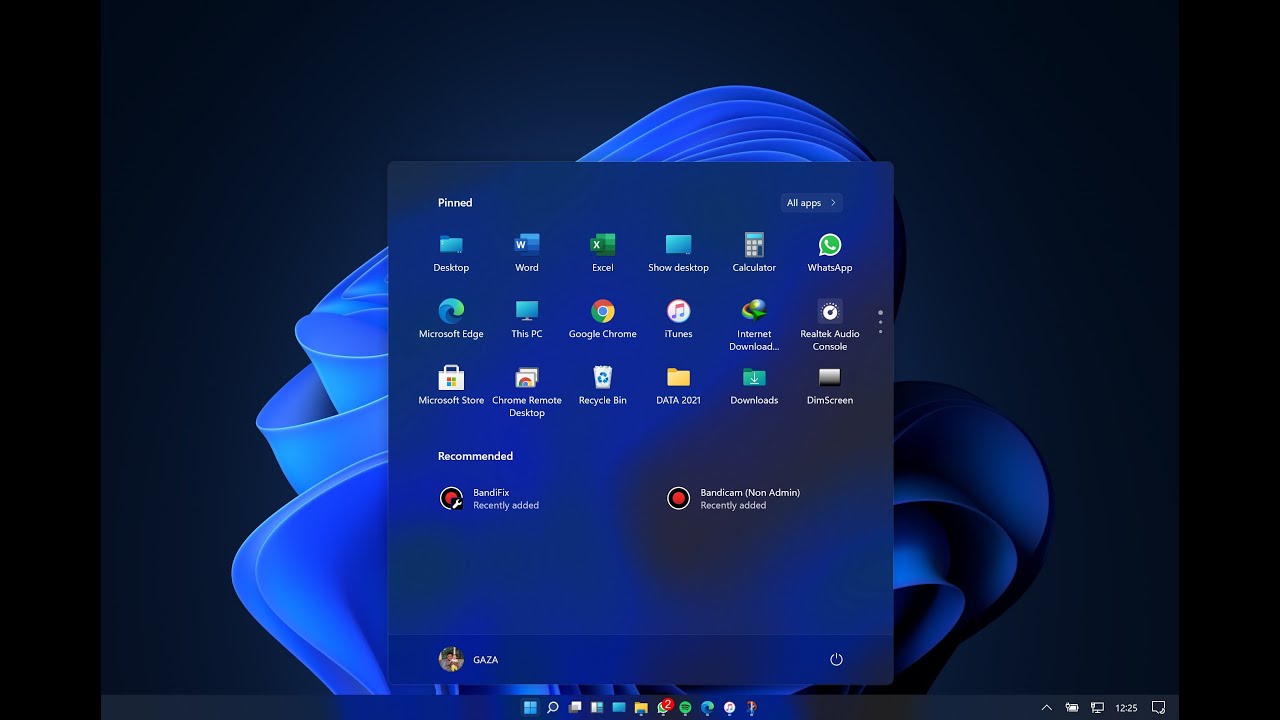Screen dimensions: 1280x720
Task: Open the Calculator app
Action: [754, 252]
